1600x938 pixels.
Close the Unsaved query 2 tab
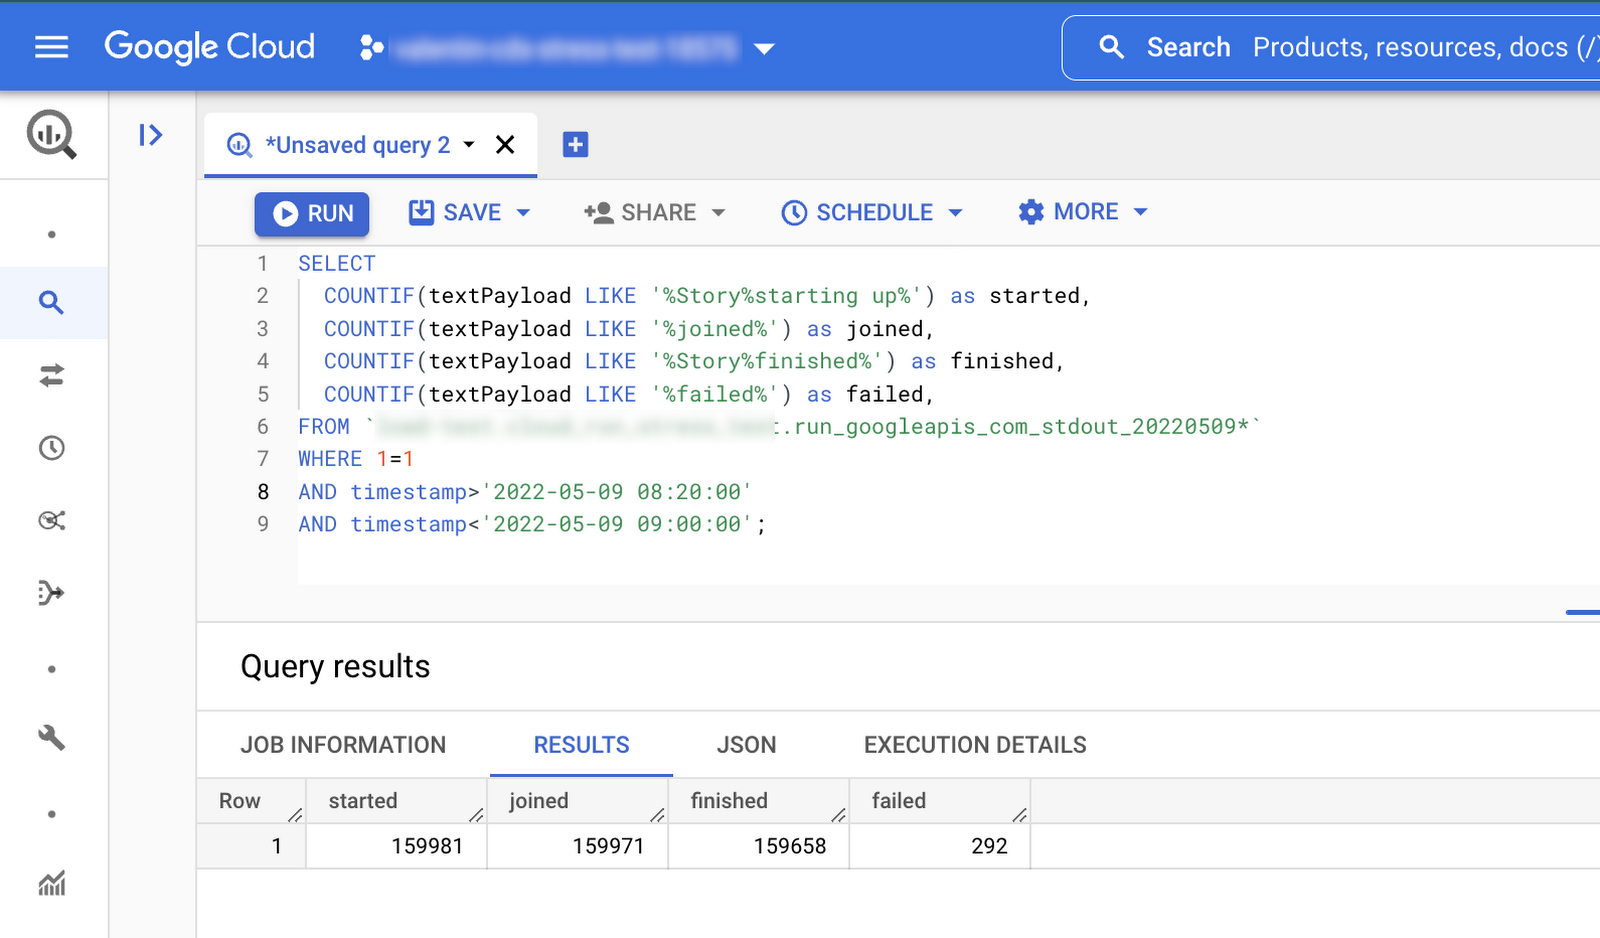(x=505, y=145)
